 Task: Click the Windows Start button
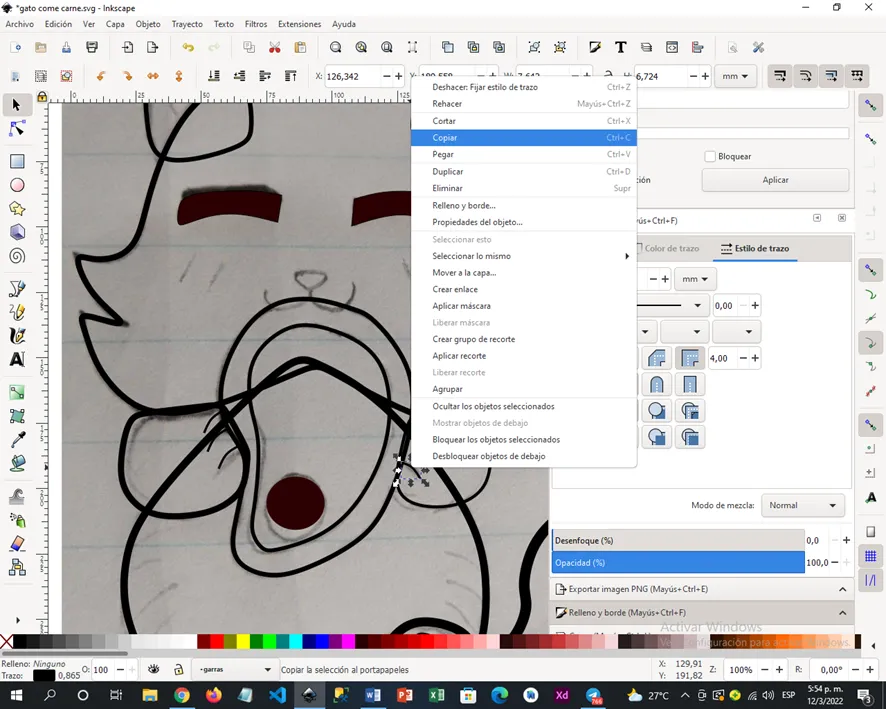16,695
